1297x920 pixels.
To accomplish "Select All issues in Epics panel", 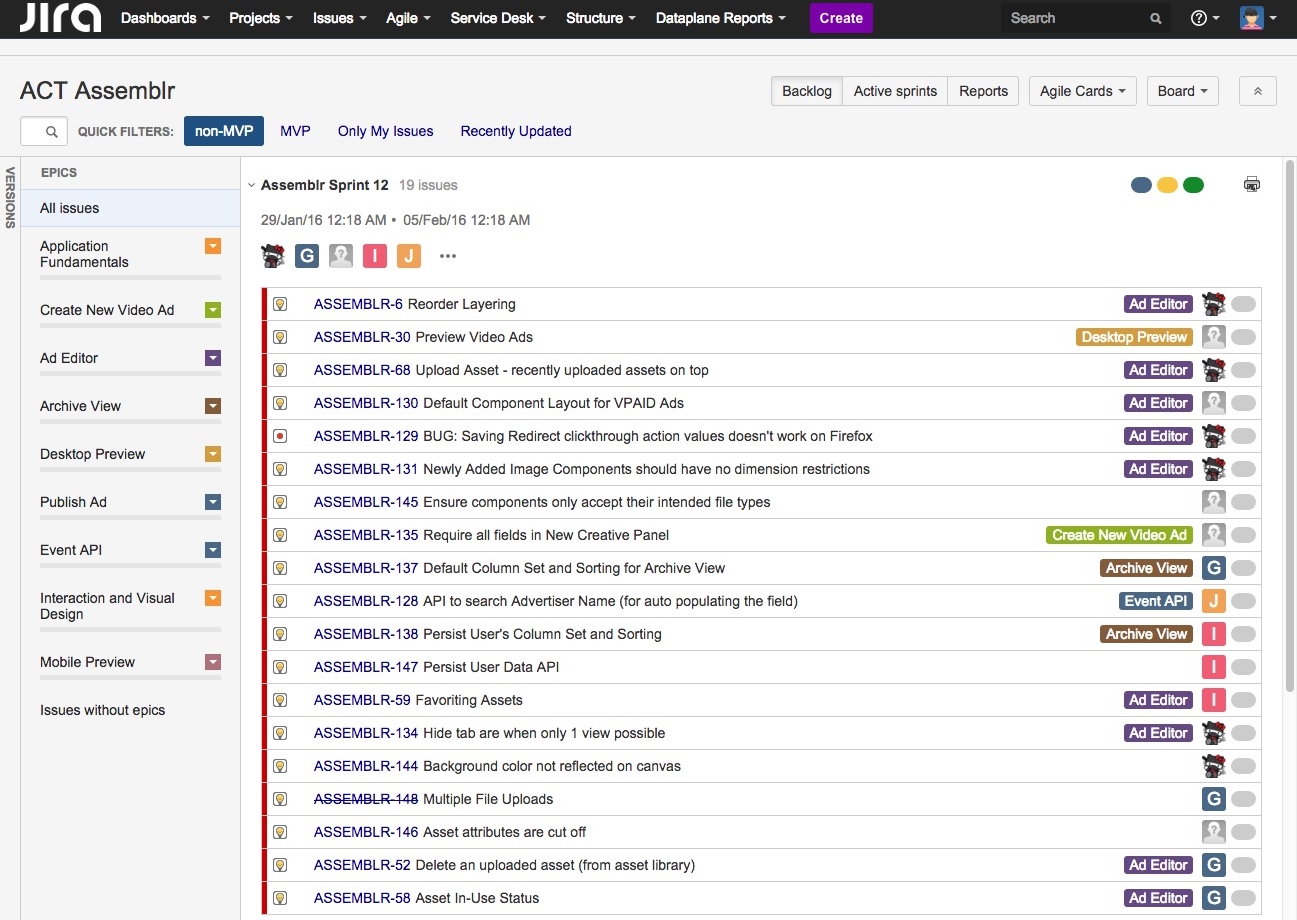I will [131, 208].
